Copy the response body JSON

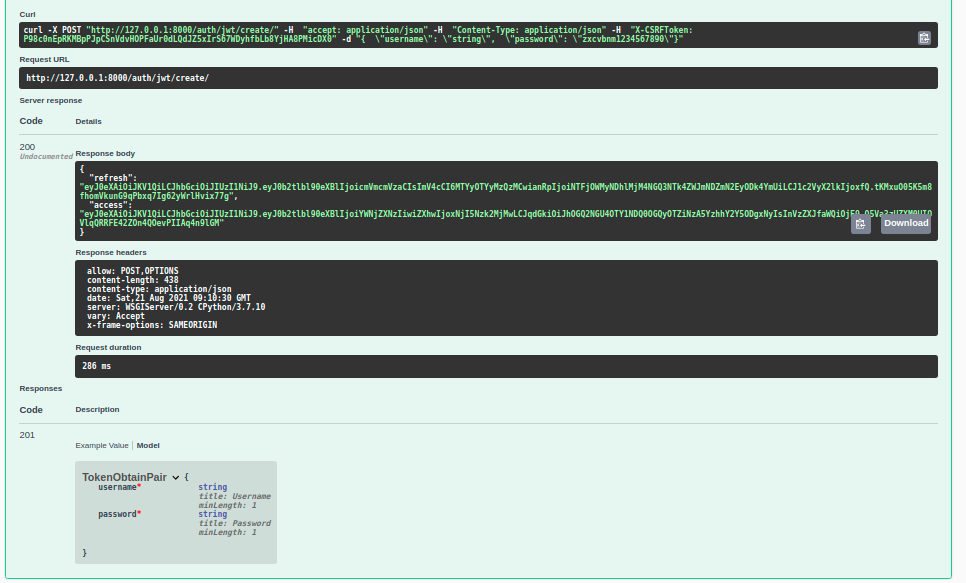pyautogui.click(x=860, y=225)
